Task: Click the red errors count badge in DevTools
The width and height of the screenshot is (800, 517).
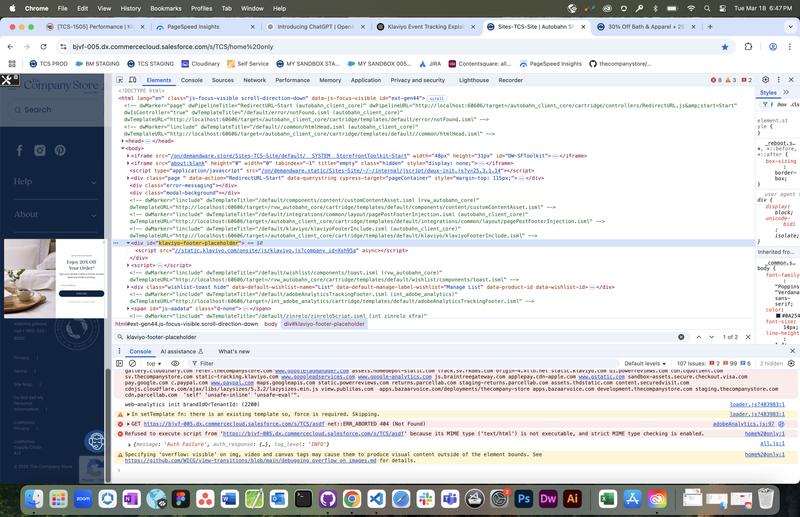Action: (x=716, y=80)
